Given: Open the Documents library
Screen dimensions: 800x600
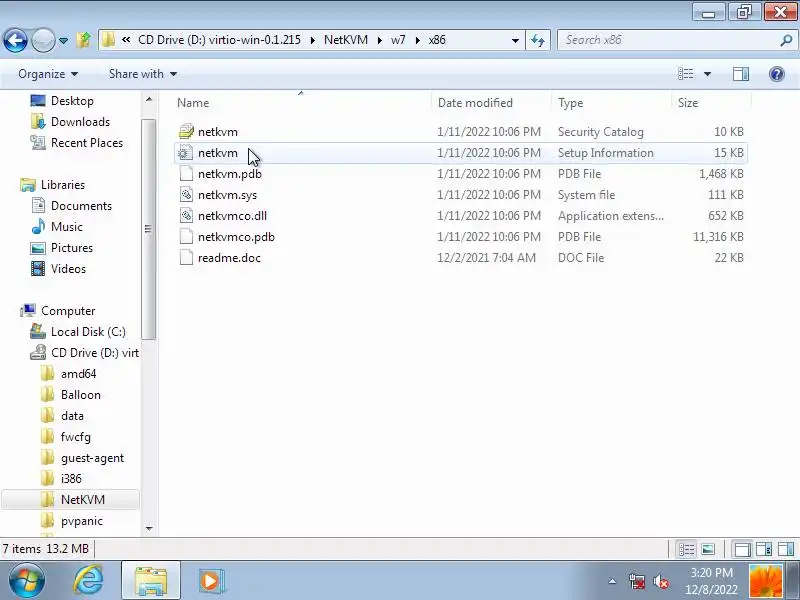Looking at the screenshot, I should pos(81,206).
